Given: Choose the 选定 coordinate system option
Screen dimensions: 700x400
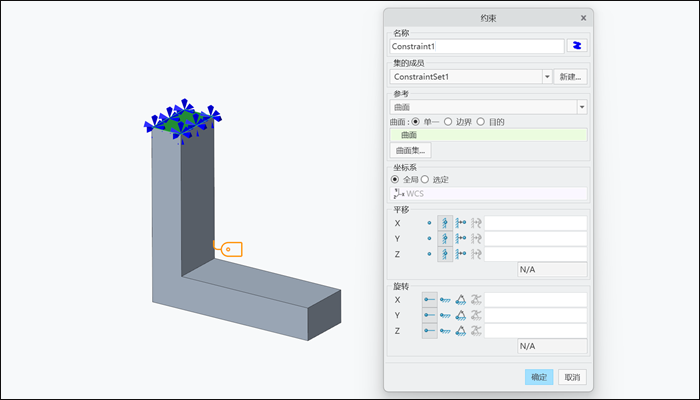Looking at the screenshot, I should (425, 179).
